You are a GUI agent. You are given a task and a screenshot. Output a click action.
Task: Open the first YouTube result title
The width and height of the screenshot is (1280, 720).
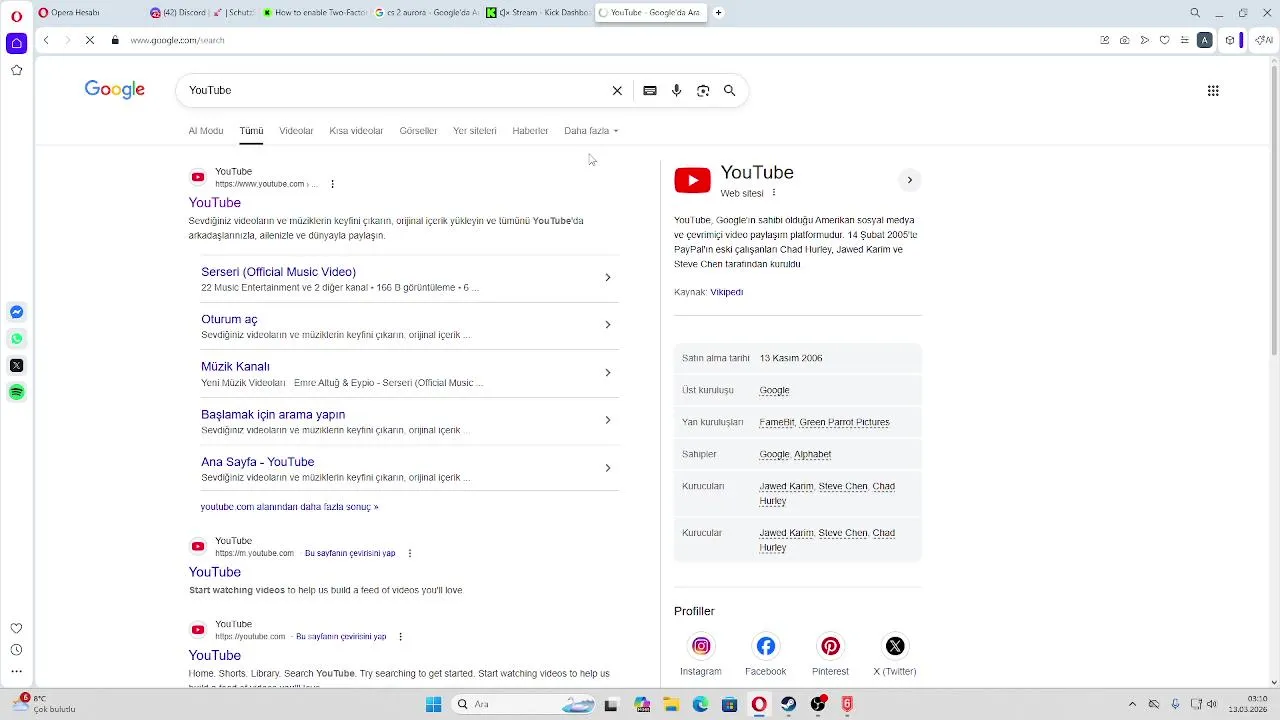coord(215,203)
